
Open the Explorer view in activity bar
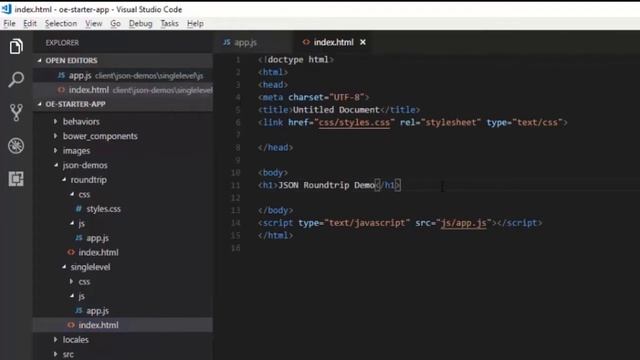[16, 47]
